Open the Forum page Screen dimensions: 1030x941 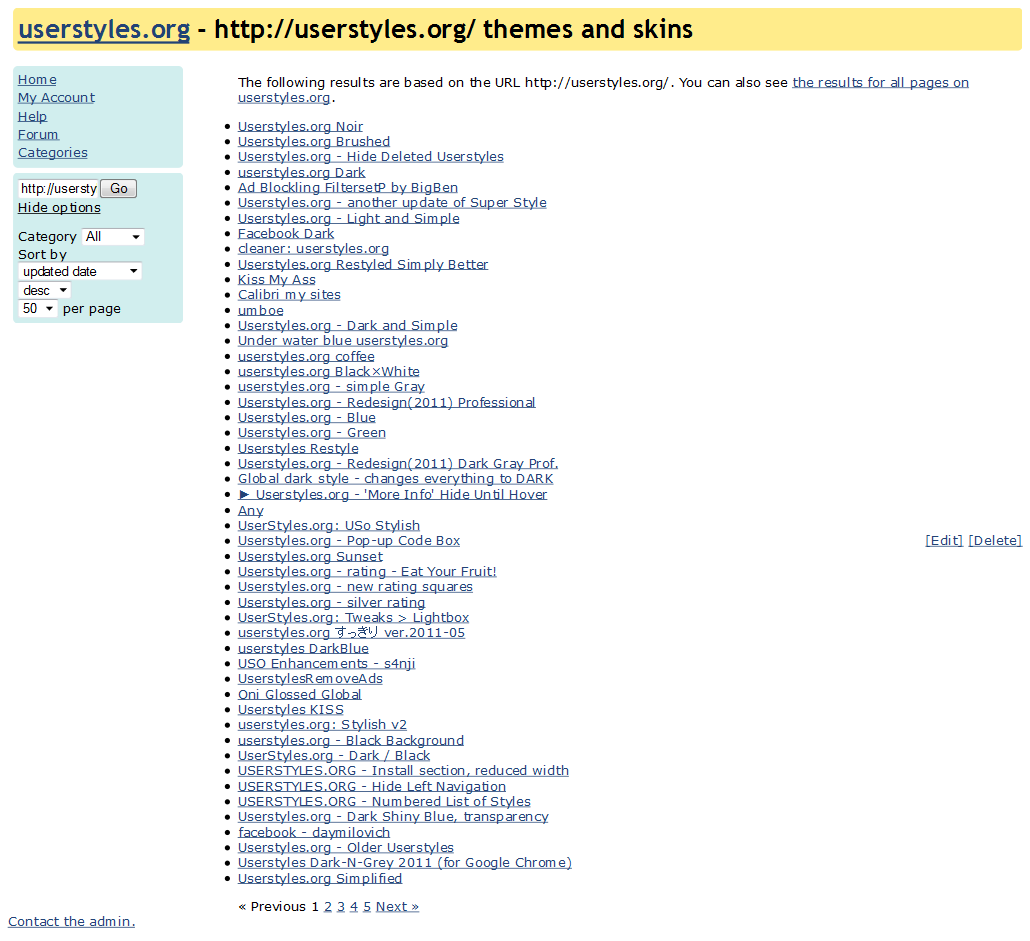[x=37, y=134]
